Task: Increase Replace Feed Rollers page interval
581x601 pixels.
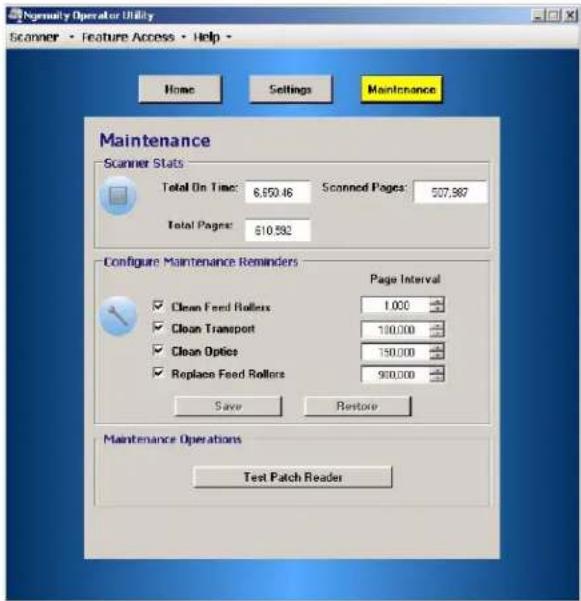Action: (x=437, y=370)
